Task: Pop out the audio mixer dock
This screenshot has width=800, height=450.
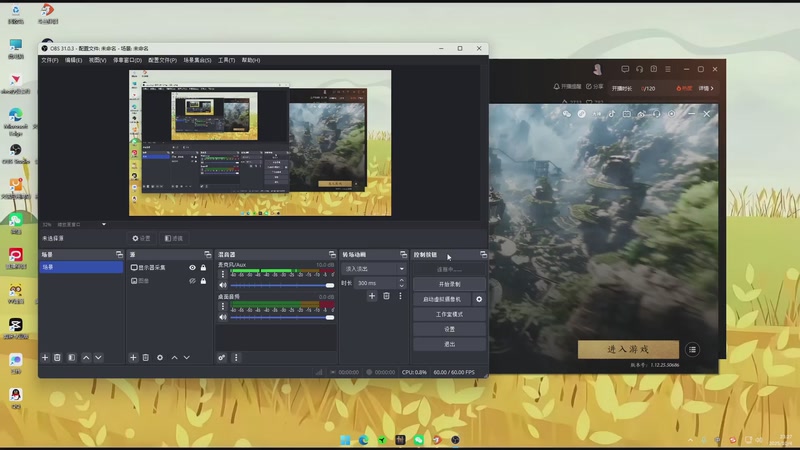Action: tap(332, 254)
